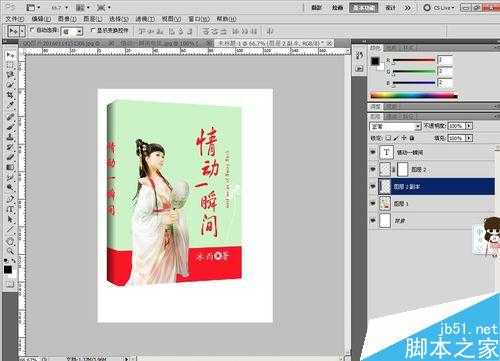Select the Blur tool
This screenshot has height=361, width=500.
[10, 177]
